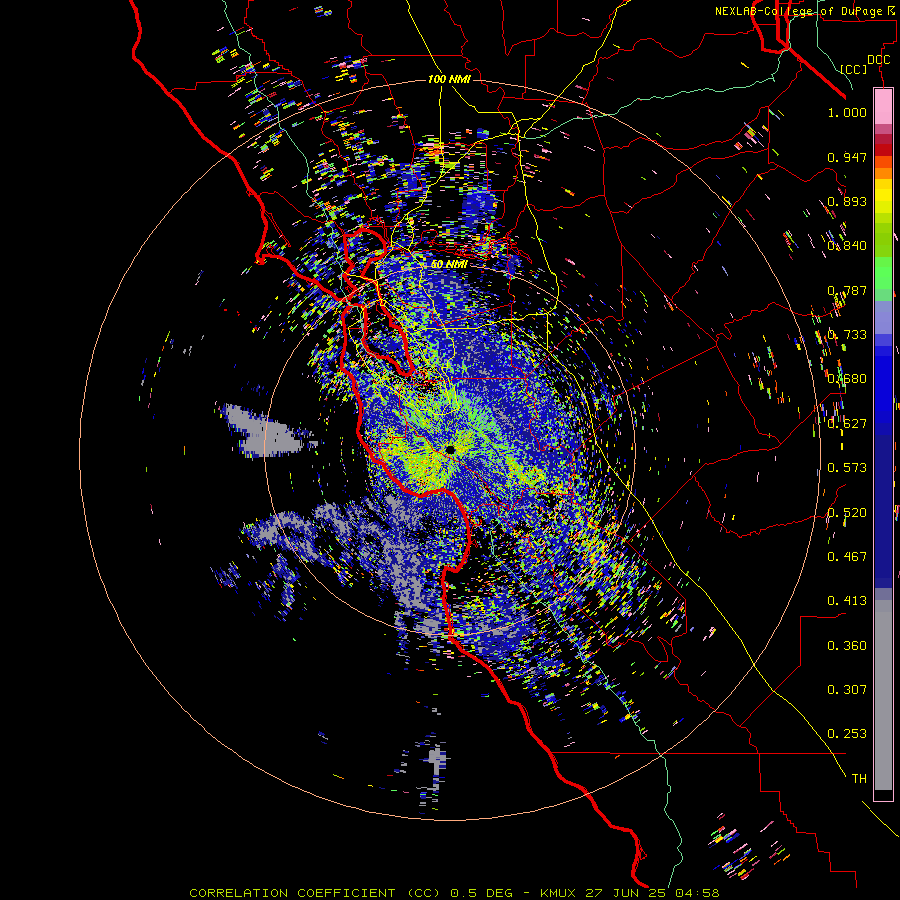
Task: Click the KMUX station identifier in the caption
Action: (560, 893)
